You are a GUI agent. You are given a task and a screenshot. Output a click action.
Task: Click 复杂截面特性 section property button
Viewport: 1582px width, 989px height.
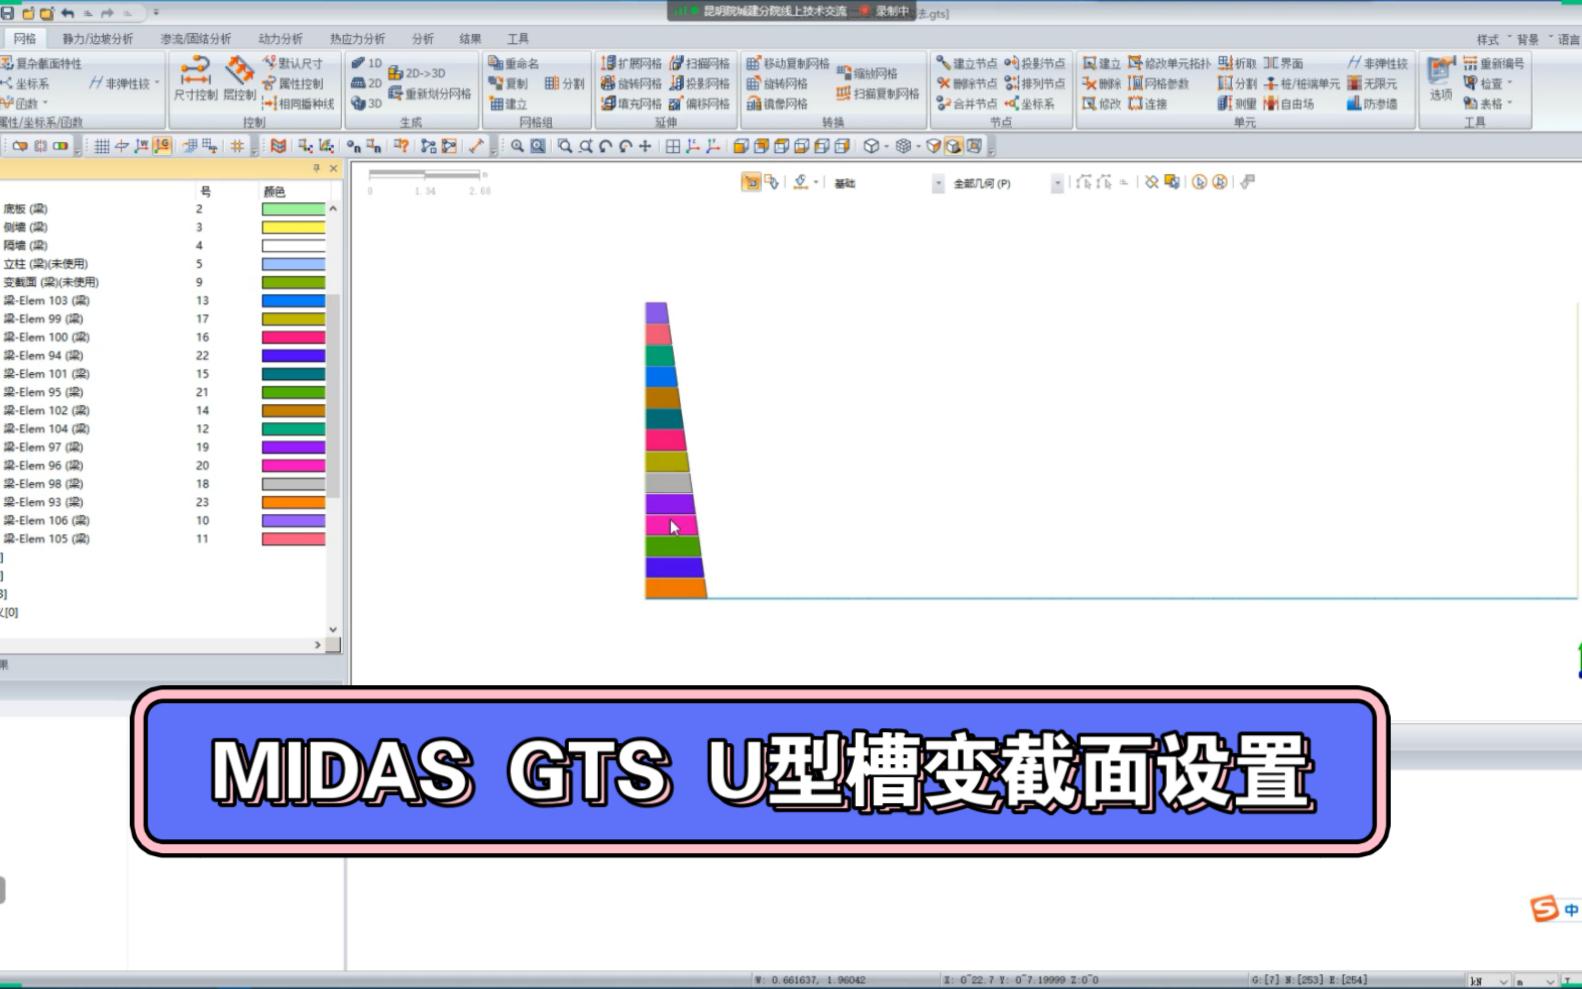click(x=41, y=63)
